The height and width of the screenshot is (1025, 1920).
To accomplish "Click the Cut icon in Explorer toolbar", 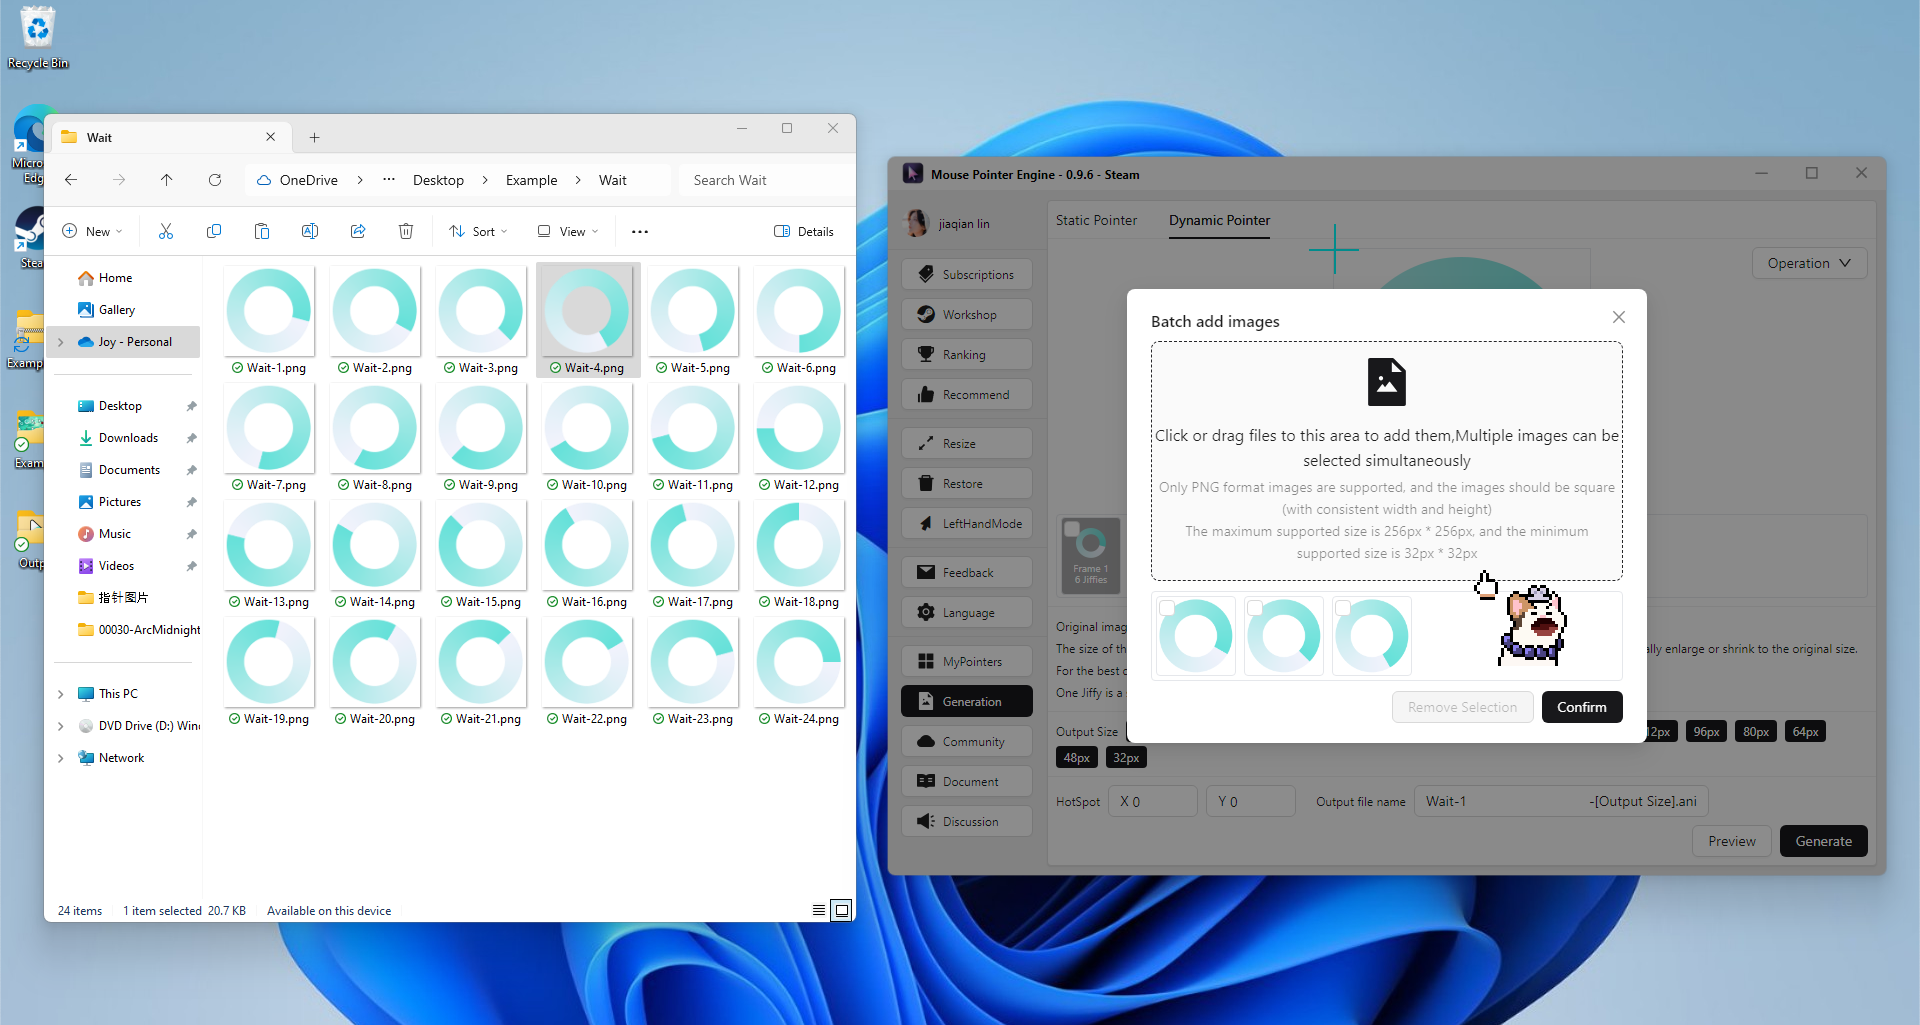I will 166,232.
